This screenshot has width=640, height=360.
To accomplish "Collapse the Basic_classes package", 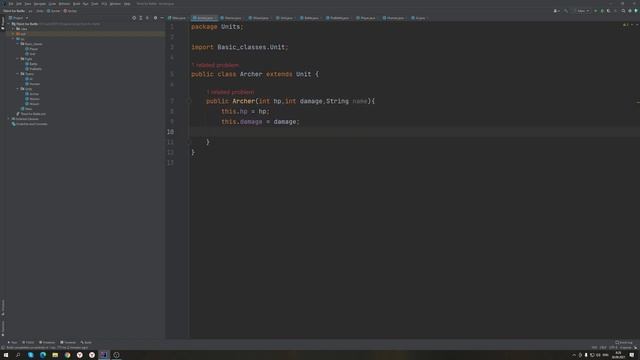I will 18,44.
